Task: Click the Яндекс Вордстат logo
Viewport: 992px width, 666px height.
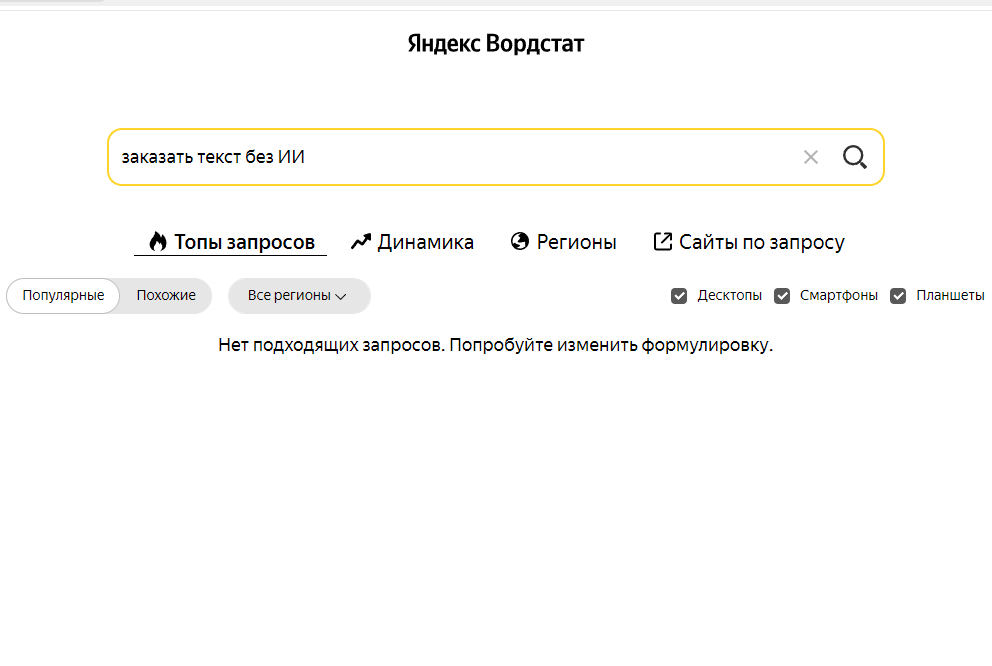Action: click(x=496, y=44)
